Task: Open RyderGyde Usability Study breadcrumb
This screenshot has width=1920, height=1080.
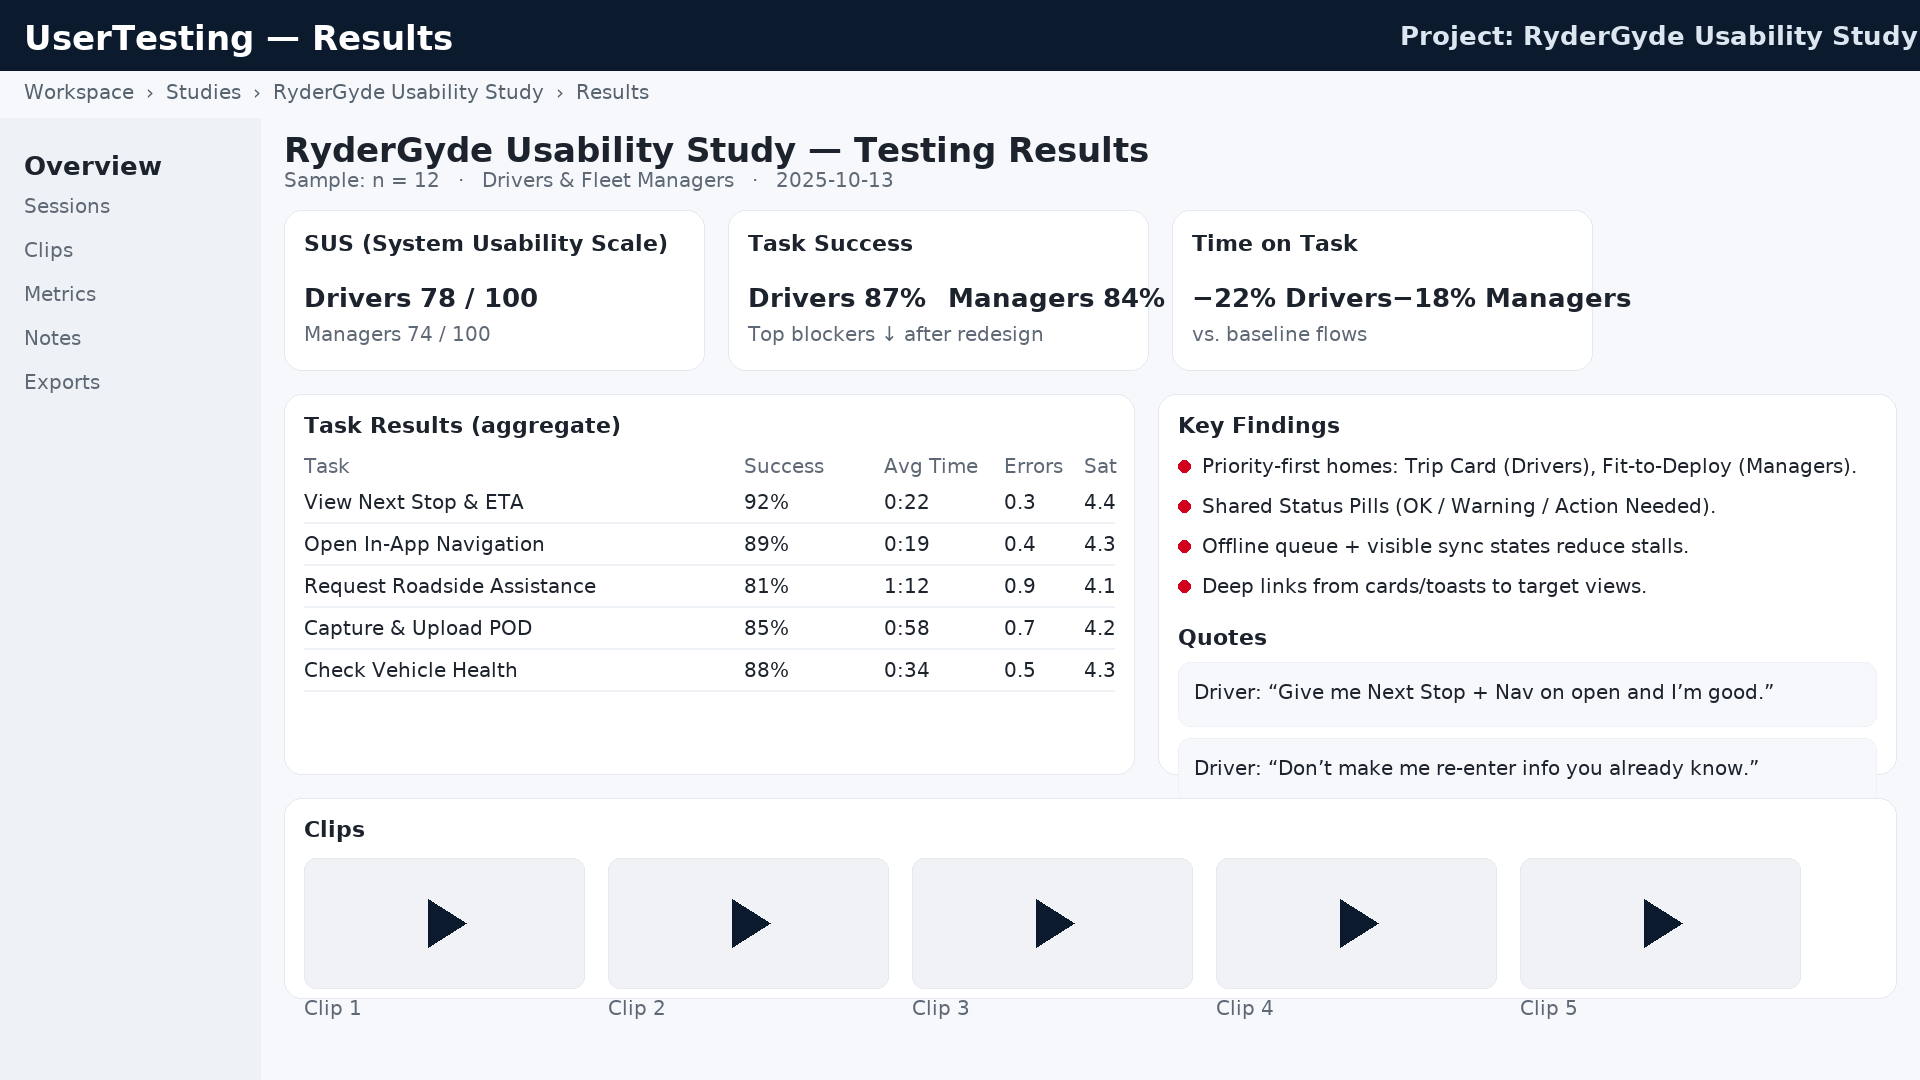Action: pyautogui.click(x=408, y=92)
